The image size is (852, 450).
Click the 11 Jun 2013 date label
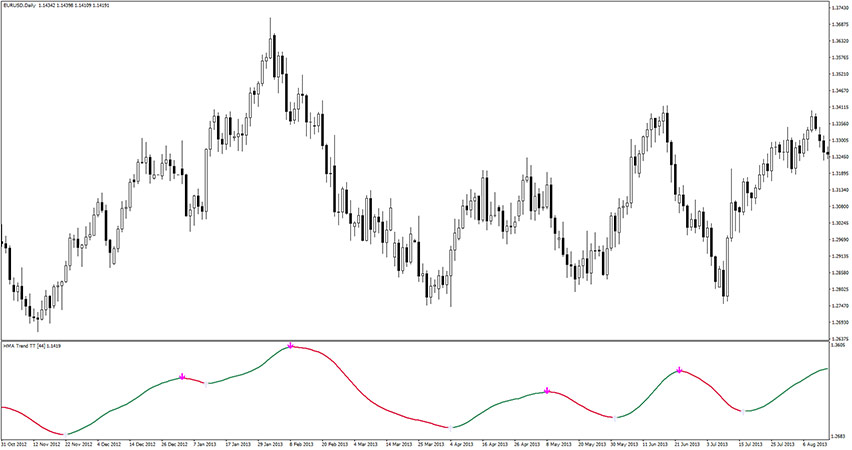coord(655,444)
